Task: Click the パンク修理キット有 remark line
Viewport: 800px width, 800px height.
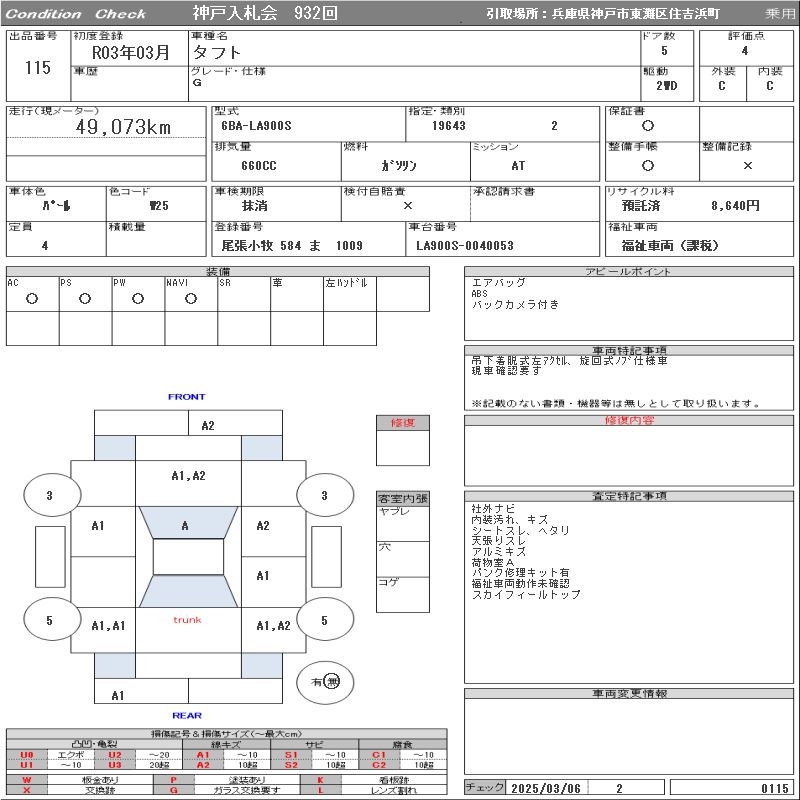Action: [520, 573]
